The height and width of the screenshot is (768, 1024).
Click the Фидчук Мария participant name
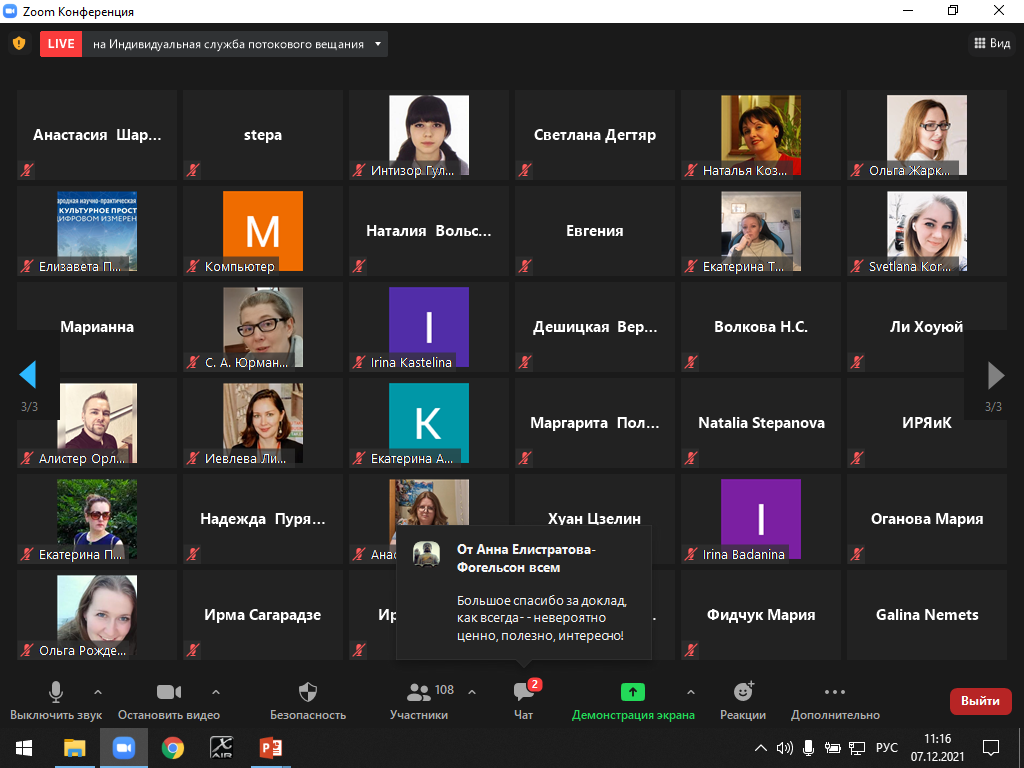pos(761,615)
